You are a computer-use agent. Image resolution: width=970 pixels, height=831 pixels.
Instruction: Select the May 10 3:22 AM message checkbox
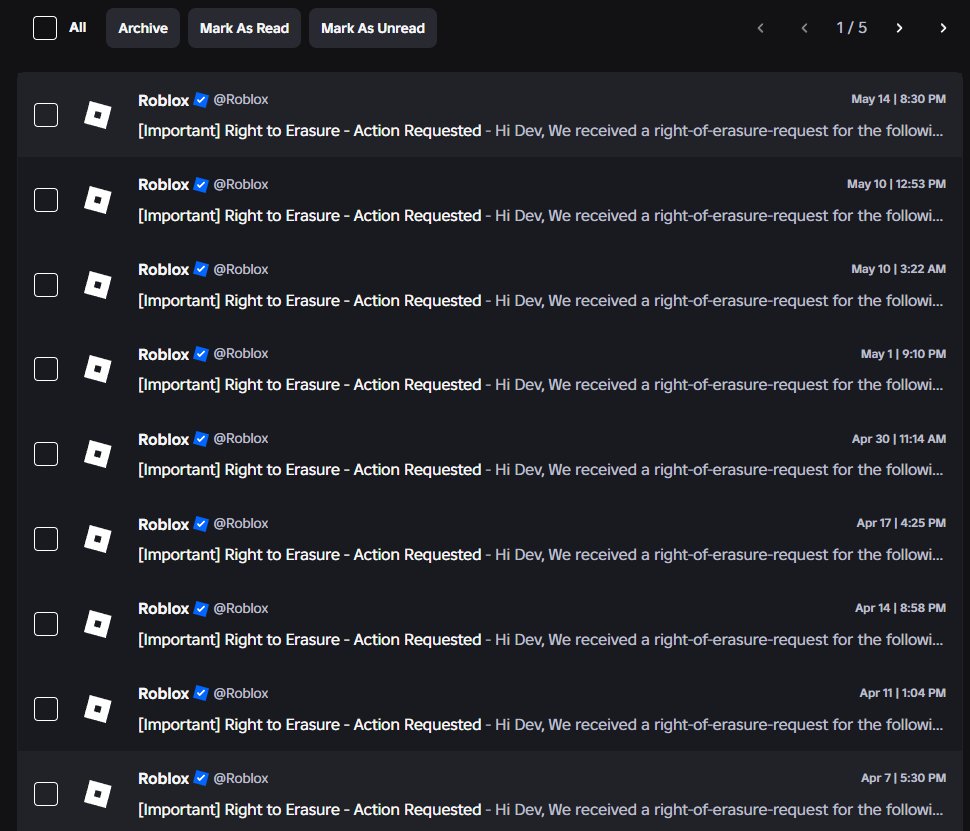pos(46,285)
